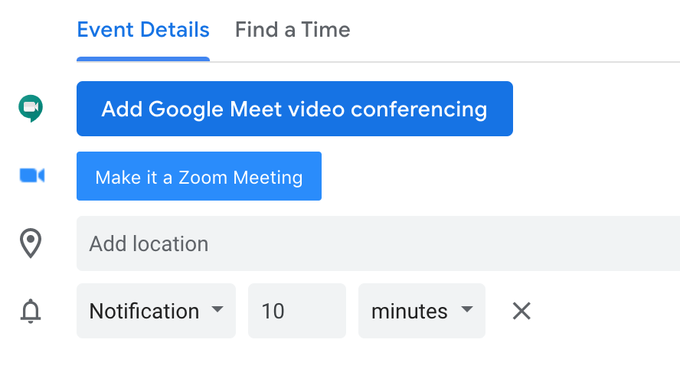Add Google Meet video conferencing
Image resolution: width=680 pixels, height=369 pixels.
pyautogui.click(x=295, y=108)
